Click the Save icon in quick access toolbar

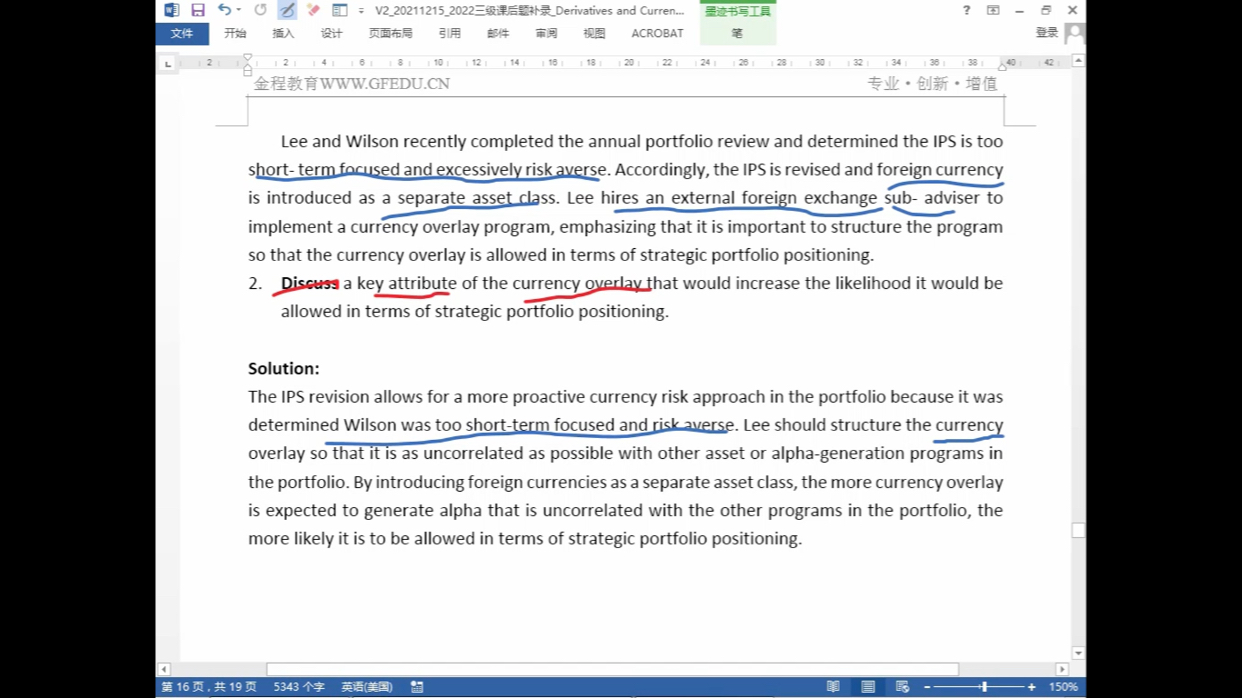click(x=198, y=10)
